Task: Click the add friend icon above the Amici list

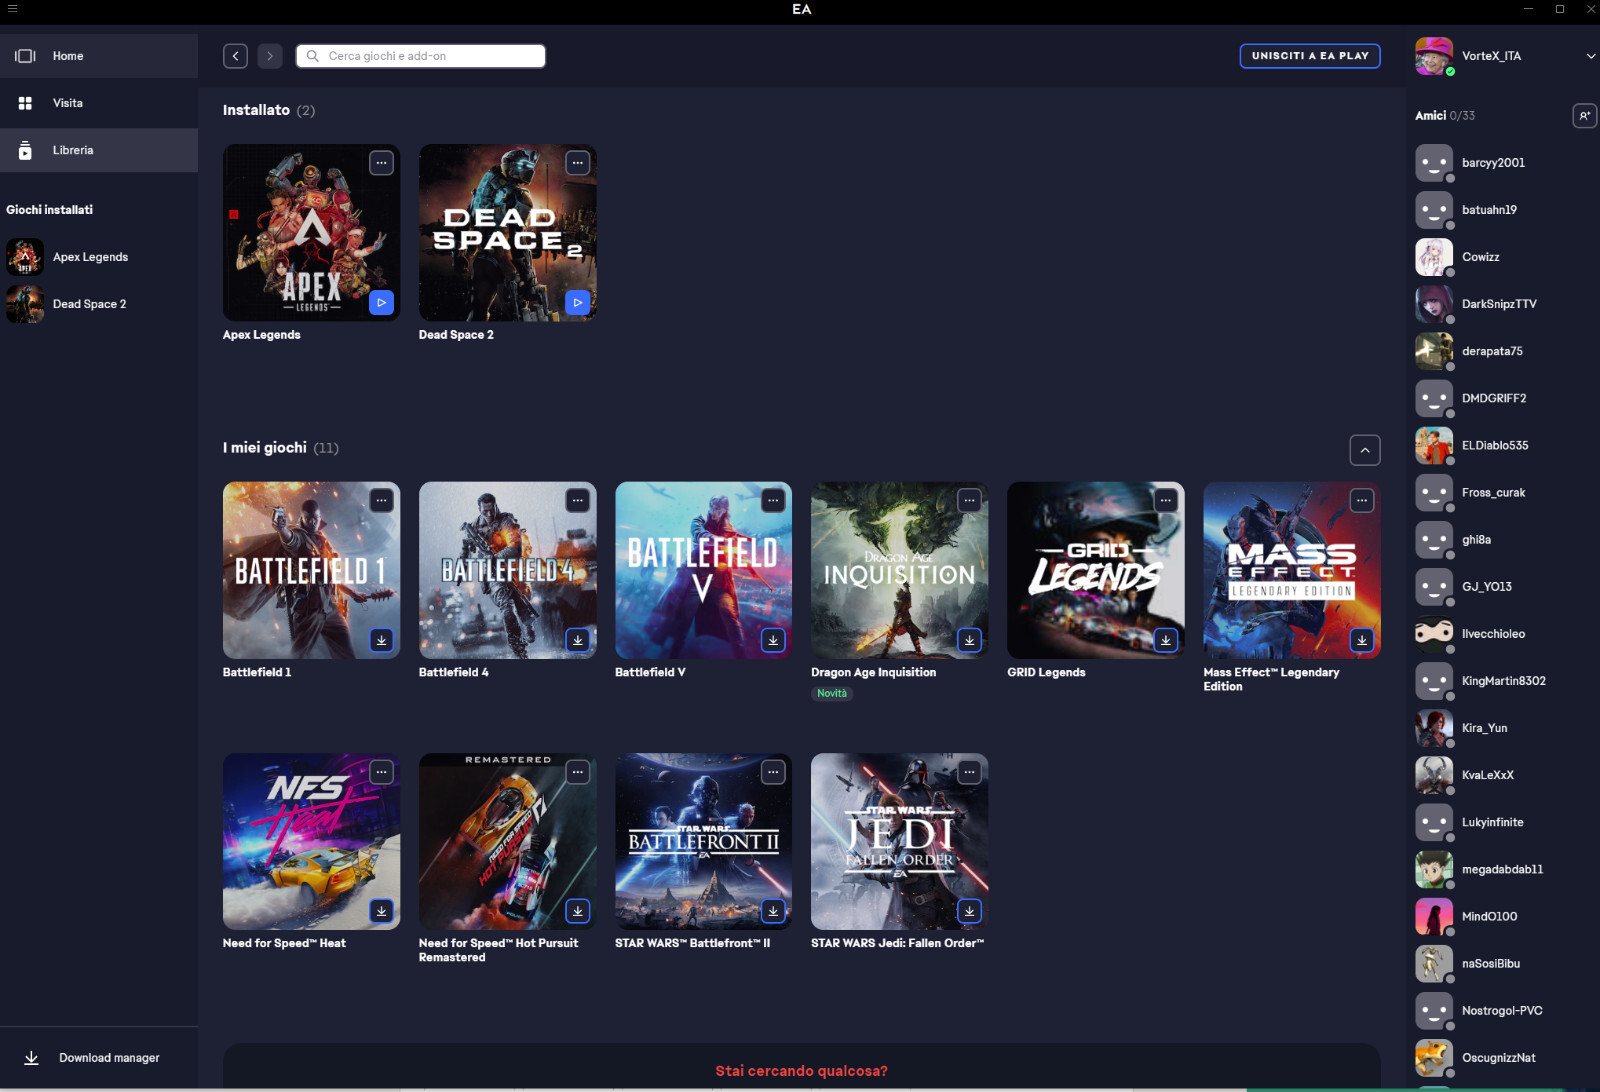Action: [x=1584, y=116]
